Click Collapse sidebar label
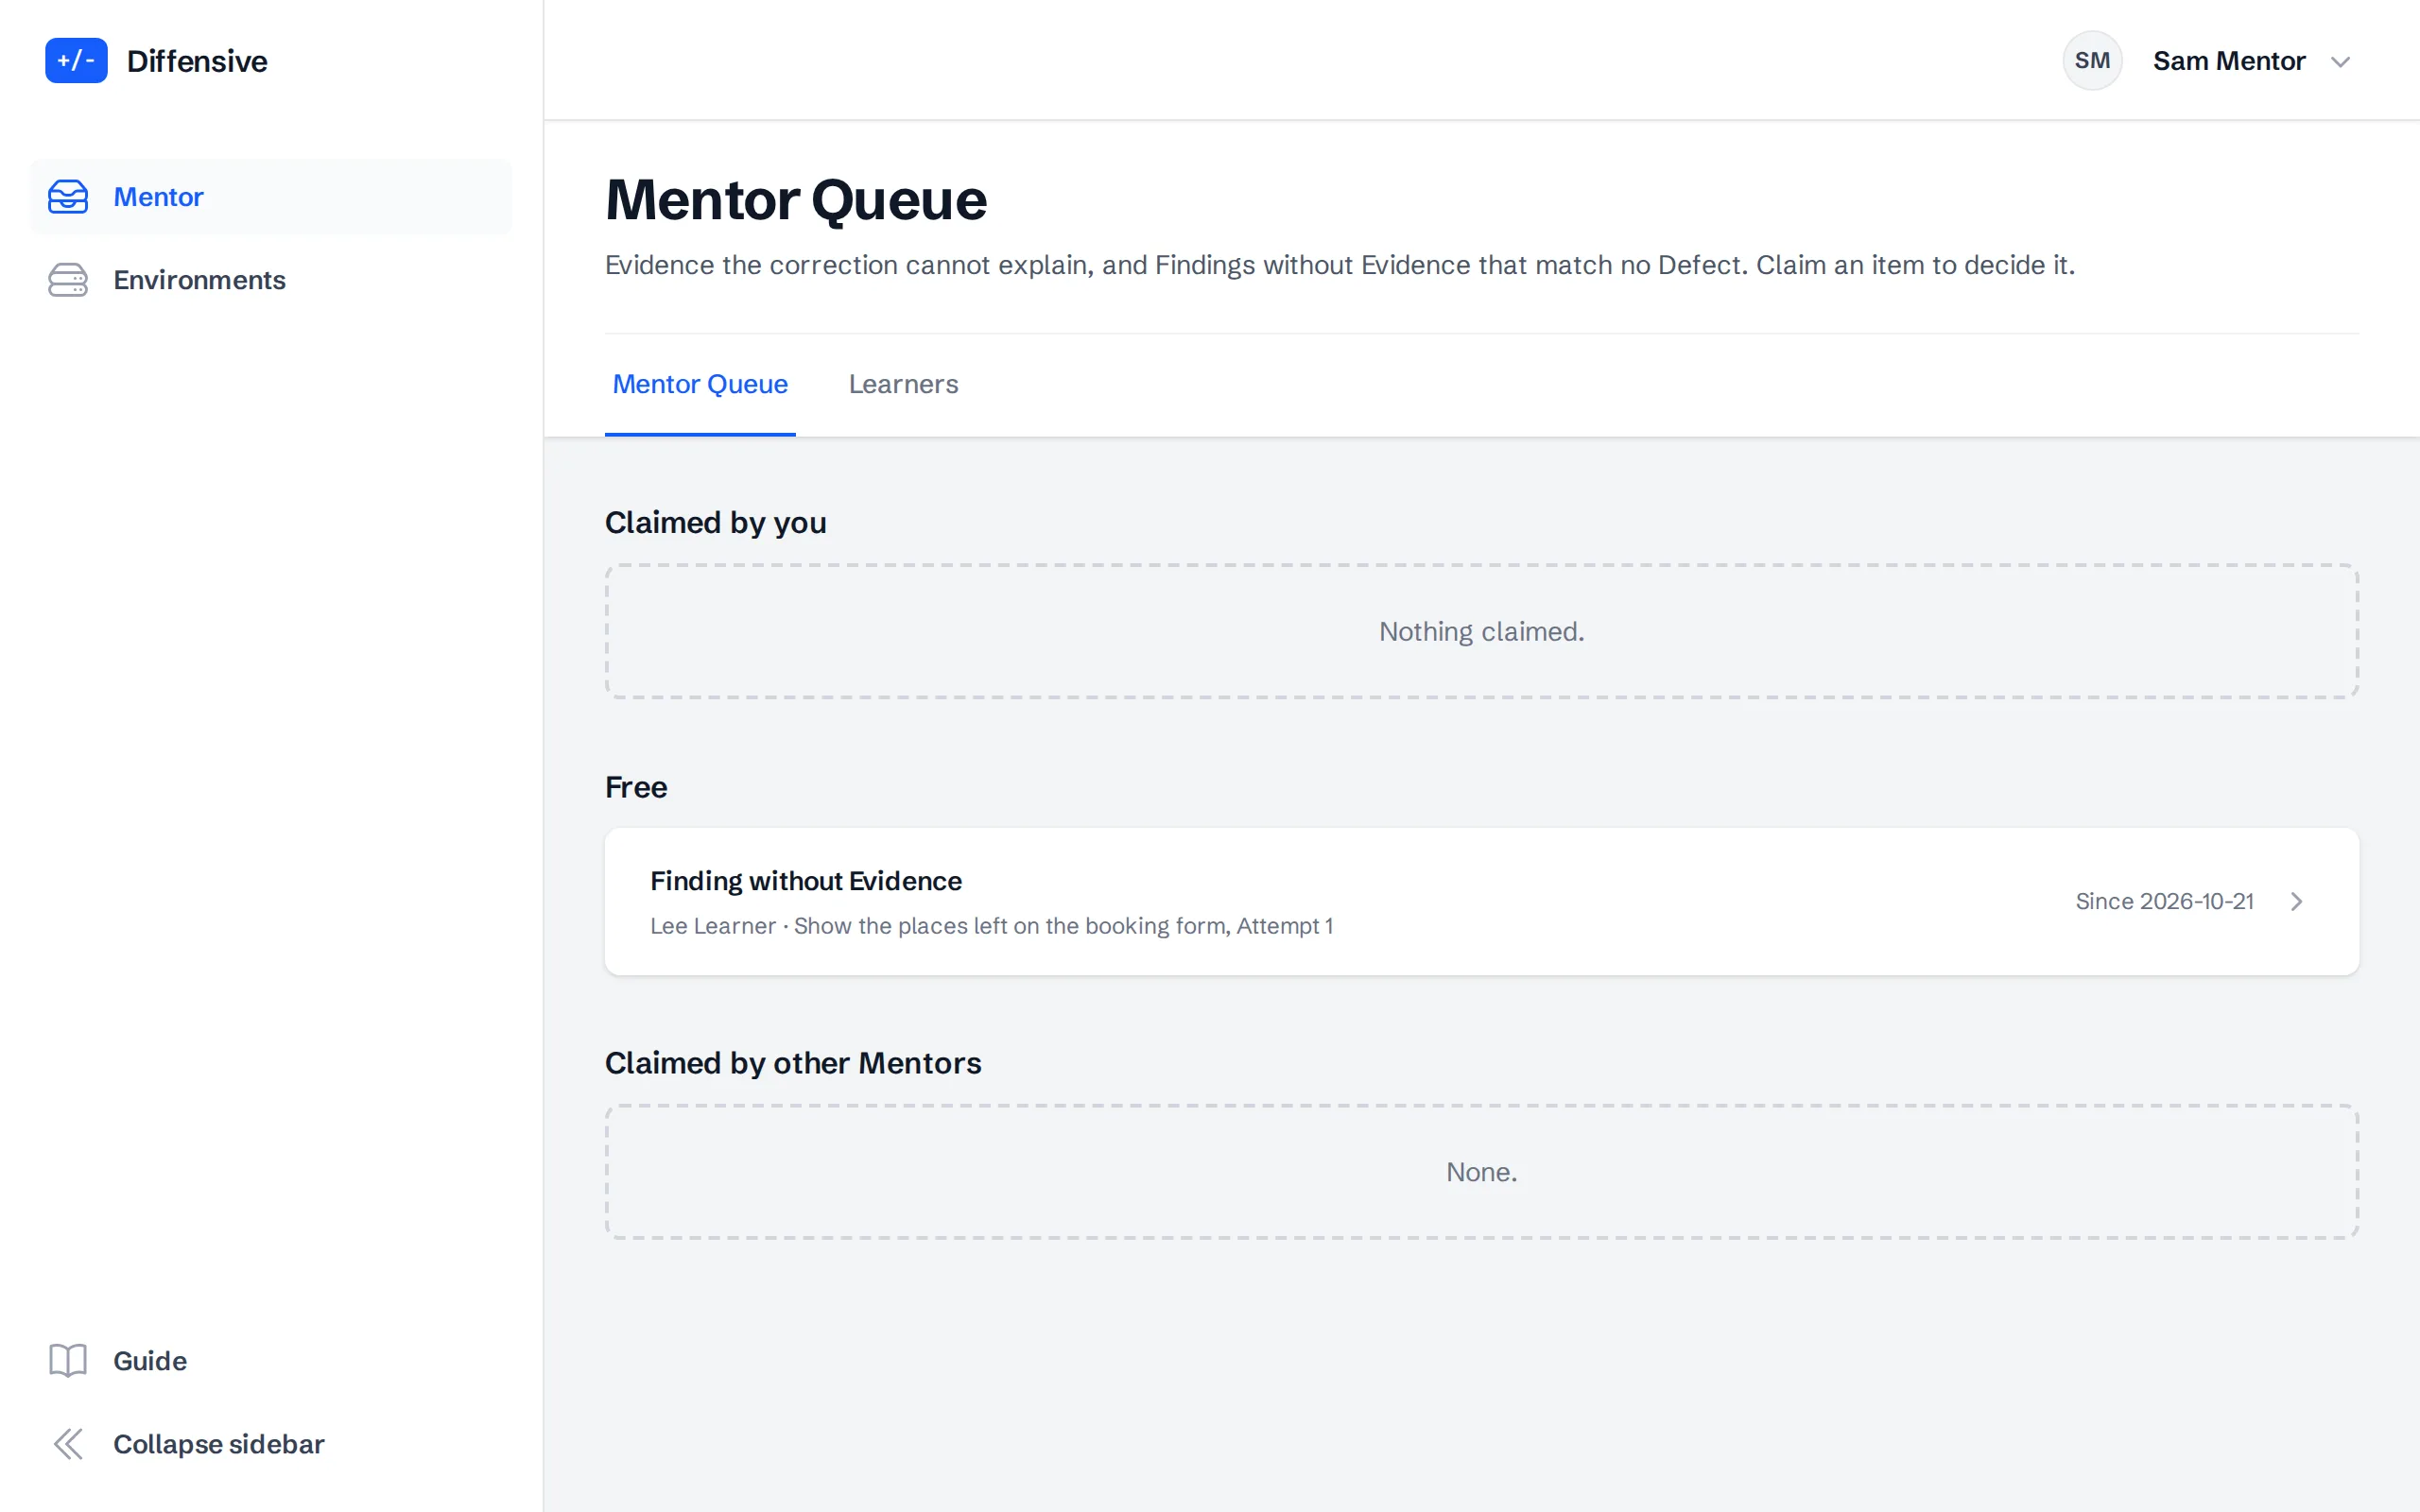Viewport: 2420px width, 1512px height. (x=219, y=1443)
